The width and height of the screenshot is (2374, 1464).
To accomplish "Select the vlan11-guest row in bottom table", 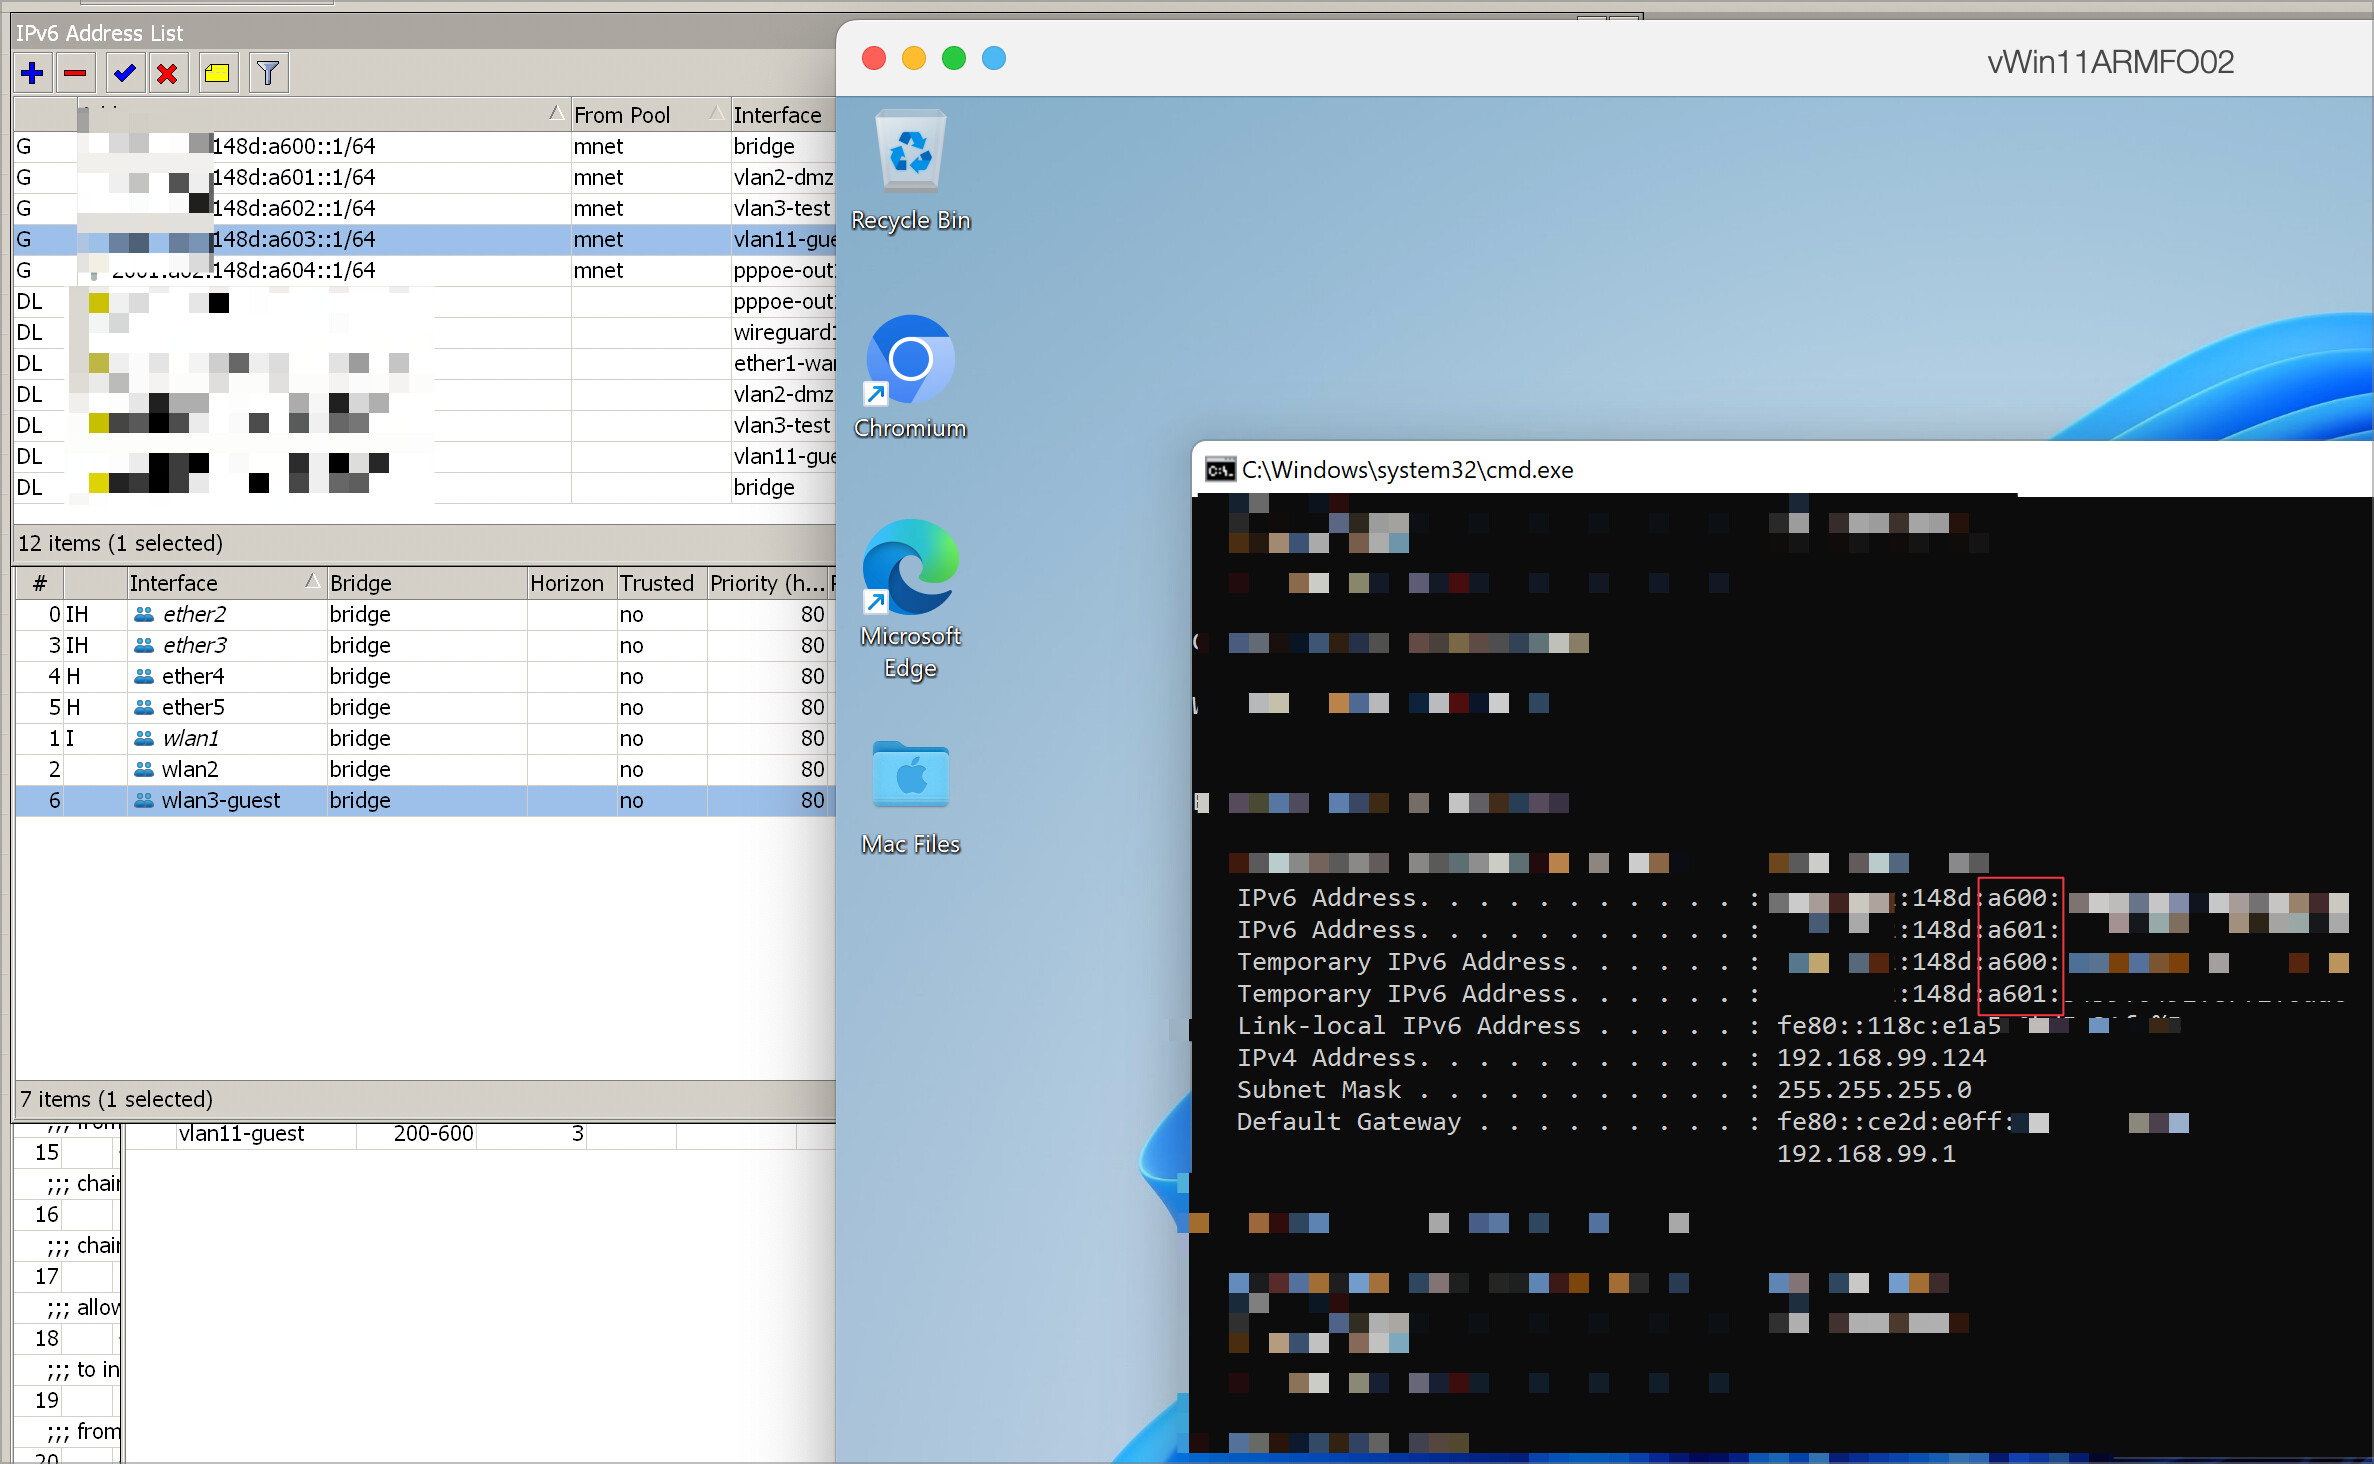I will pyautogui.click(x=242, y=1133).
